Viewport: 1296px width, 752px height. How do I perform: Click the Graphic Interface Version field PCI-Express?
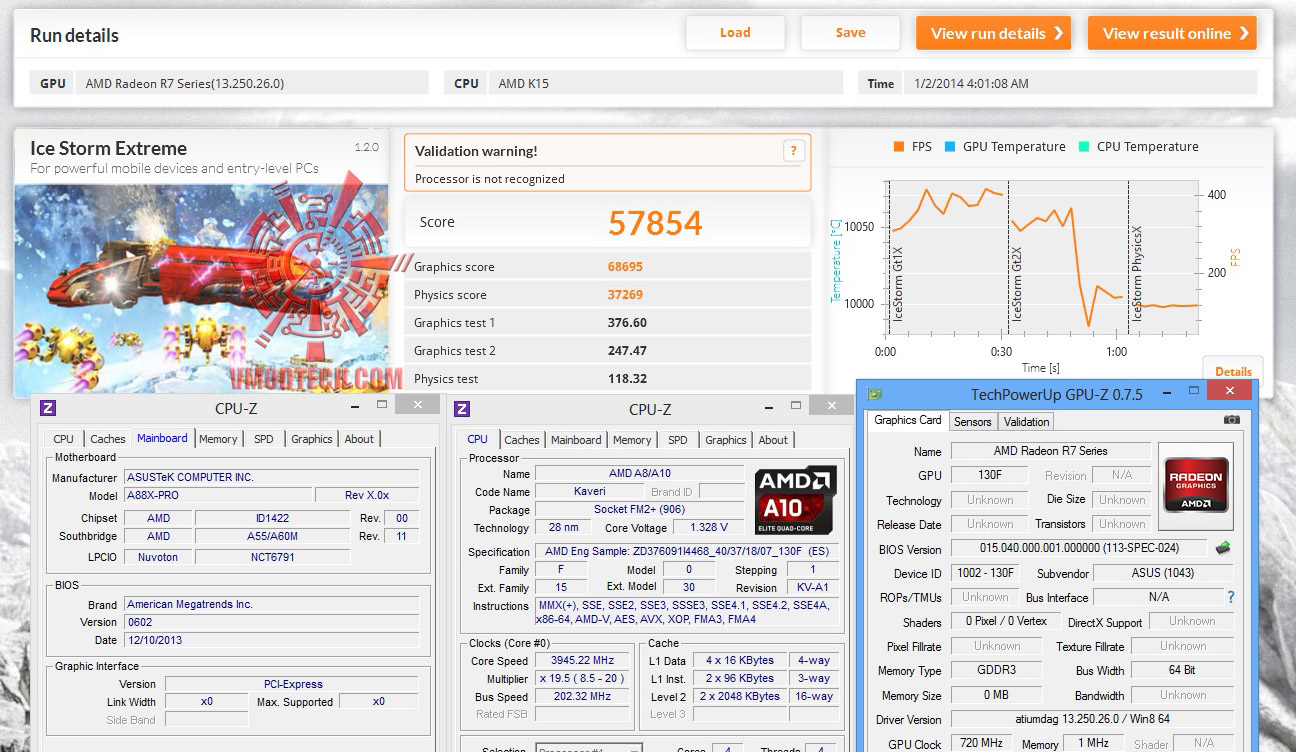[292, 685]
